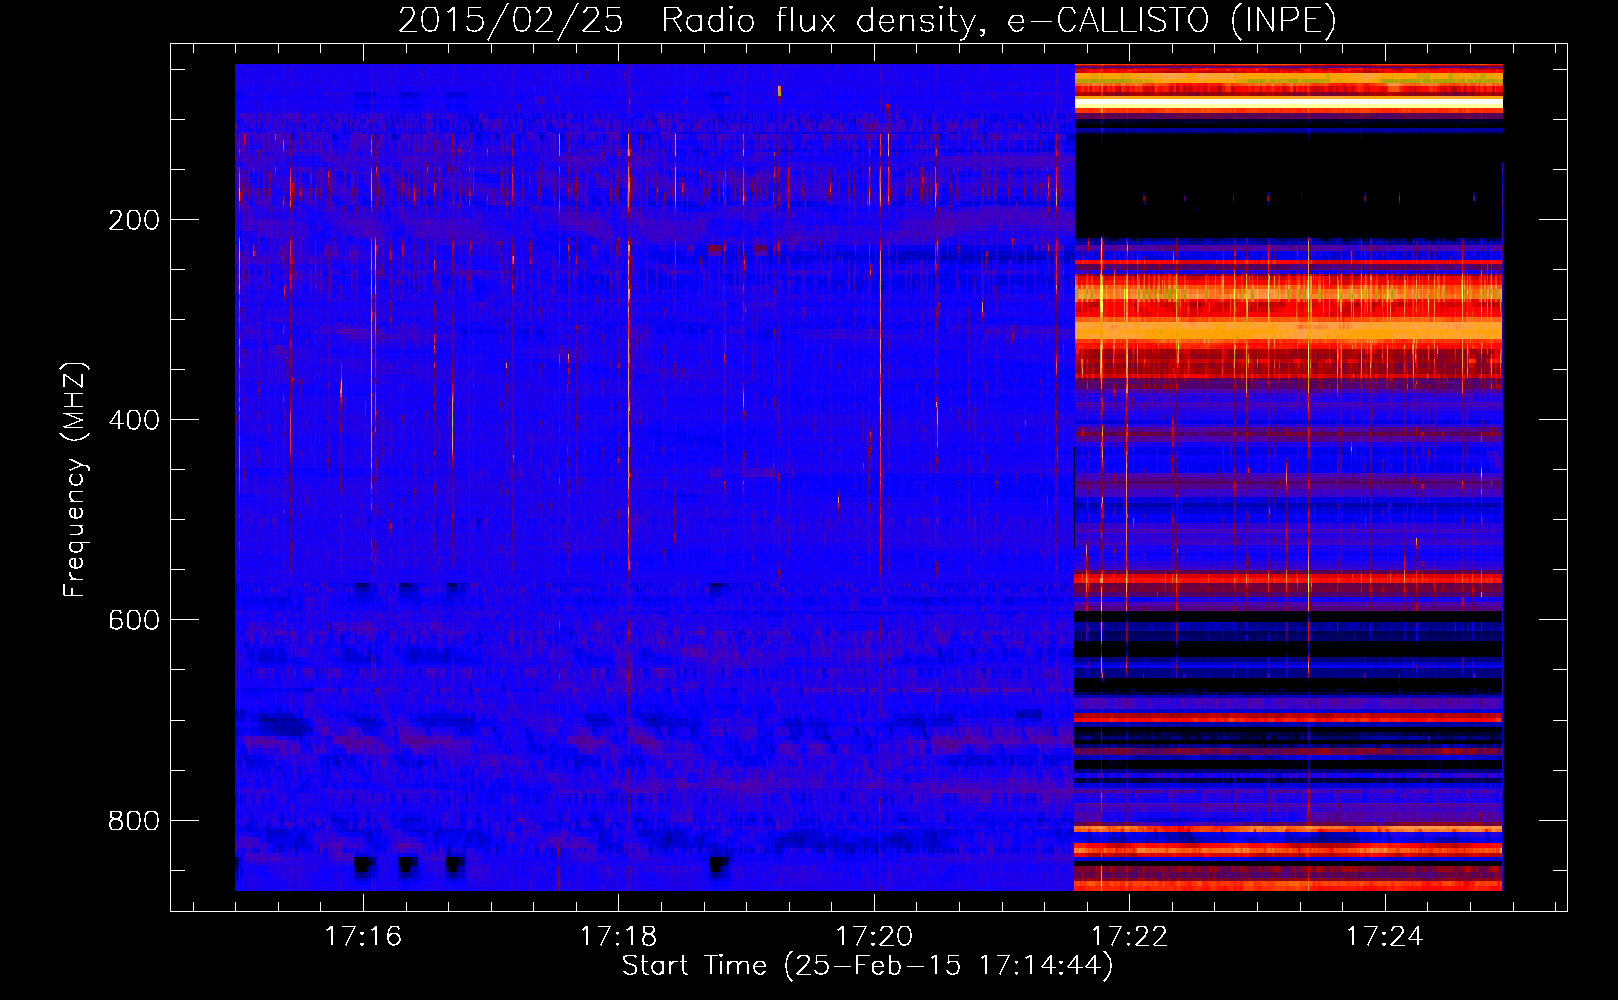
Task: Click the 17:22 time tick label
Action: point(1129,936)
